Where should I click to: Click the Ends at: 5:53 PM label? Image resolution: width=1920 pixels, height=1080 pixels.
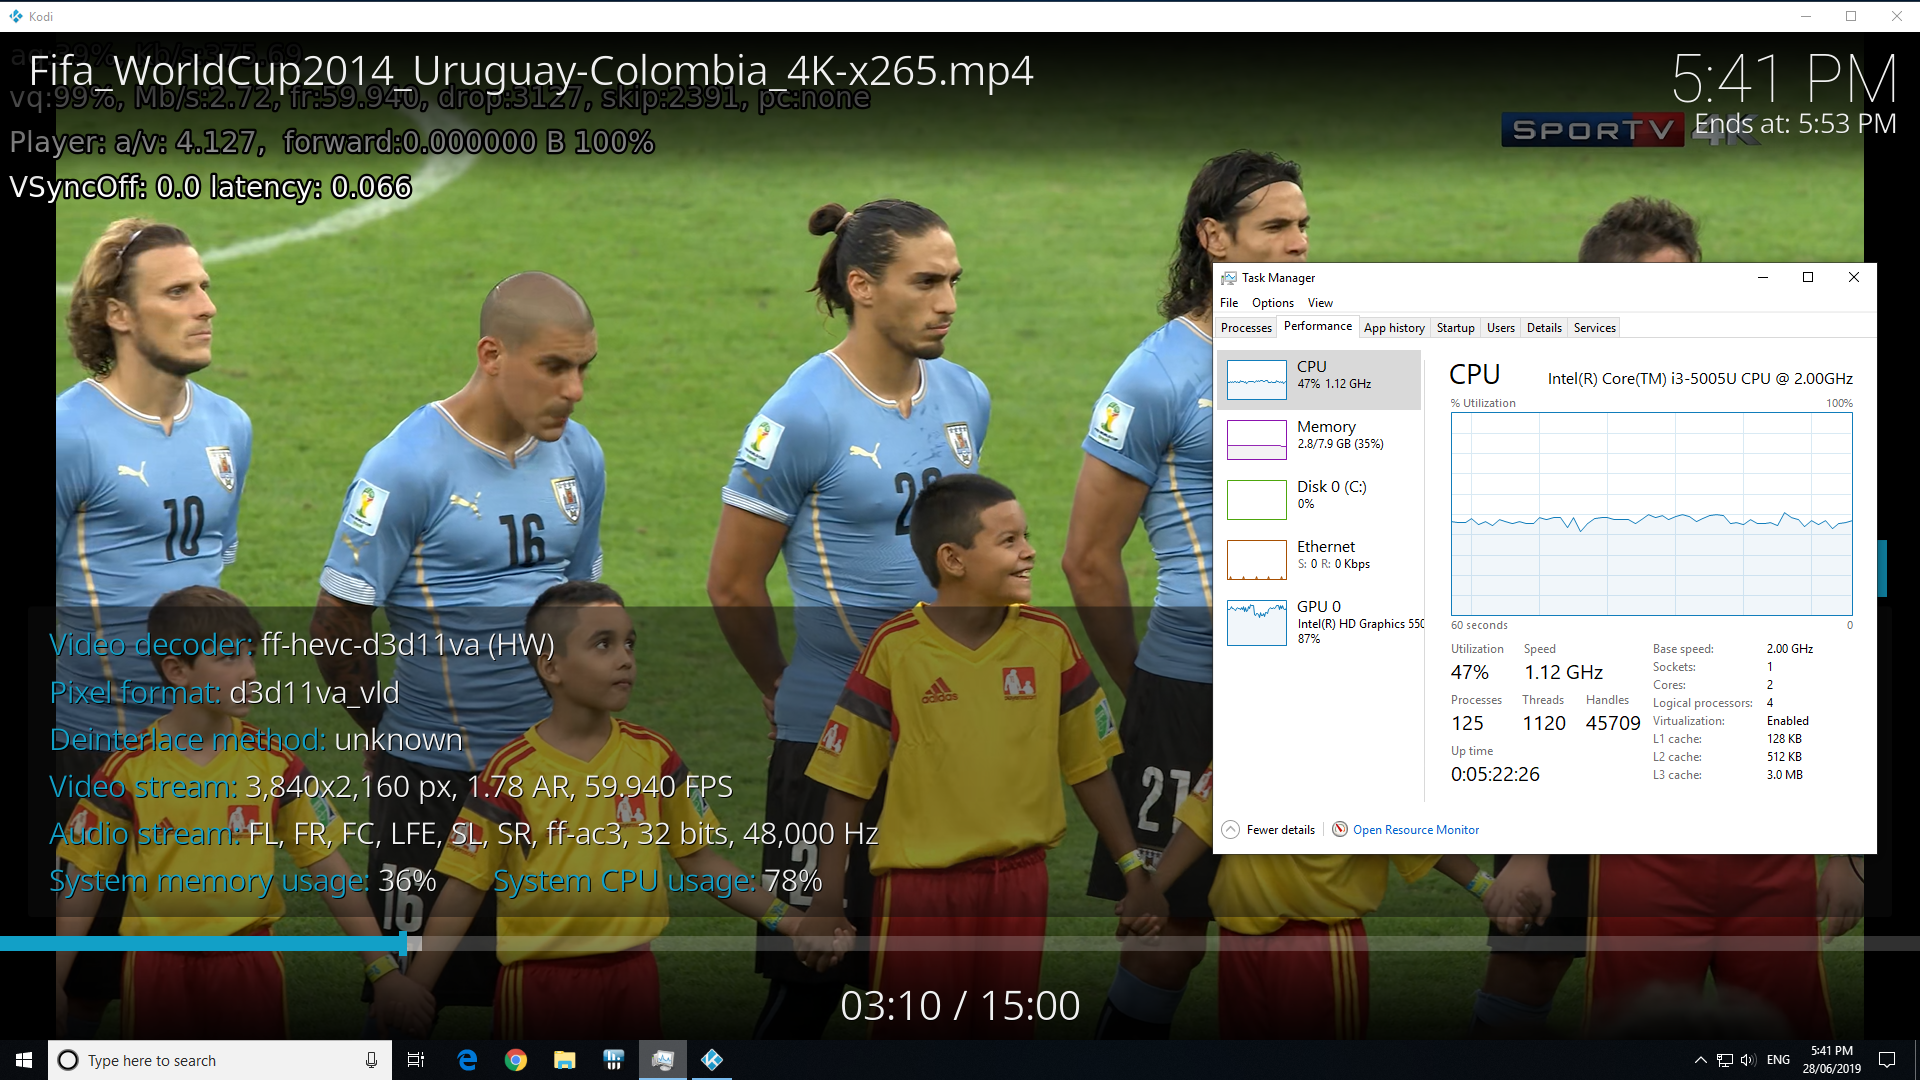pos(1795,124)
